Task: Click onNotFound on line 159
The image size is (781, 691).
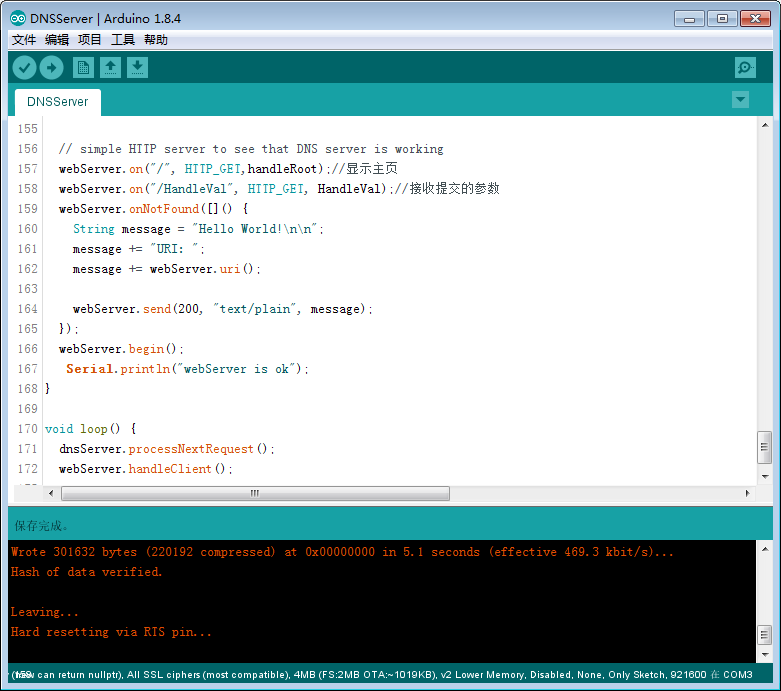Action: (x=164, y=209)
